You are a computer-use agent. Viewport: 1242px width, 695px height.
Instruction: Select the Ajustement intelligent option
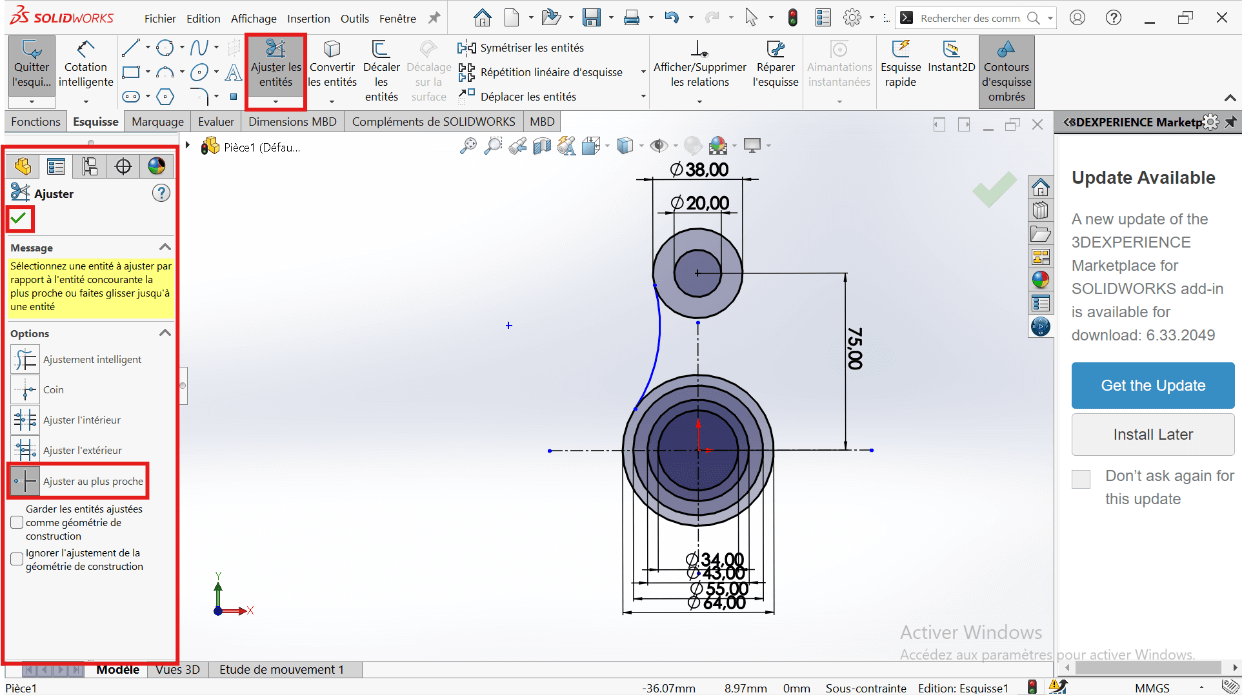pyautogui.click(x=26, y=359)
